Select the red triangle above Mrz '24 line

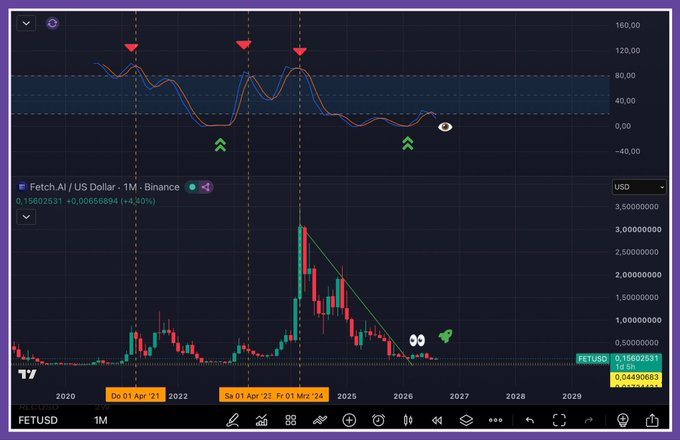pos(300,52)
